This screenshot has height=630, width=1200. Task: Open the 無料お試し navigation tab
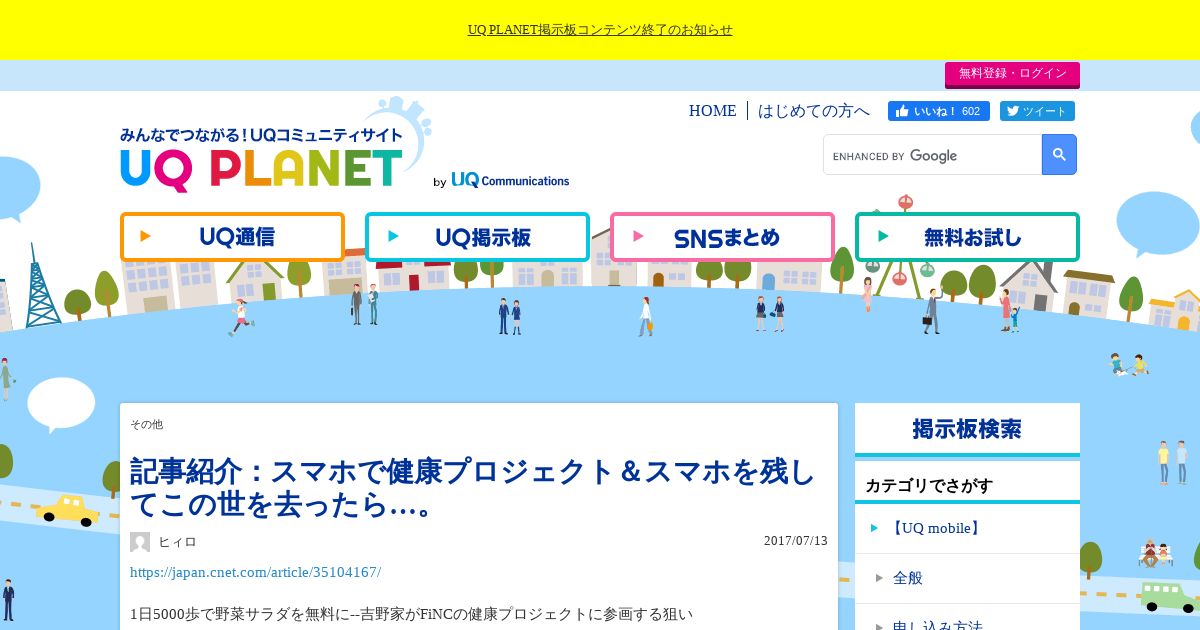[x=967, y=237]
